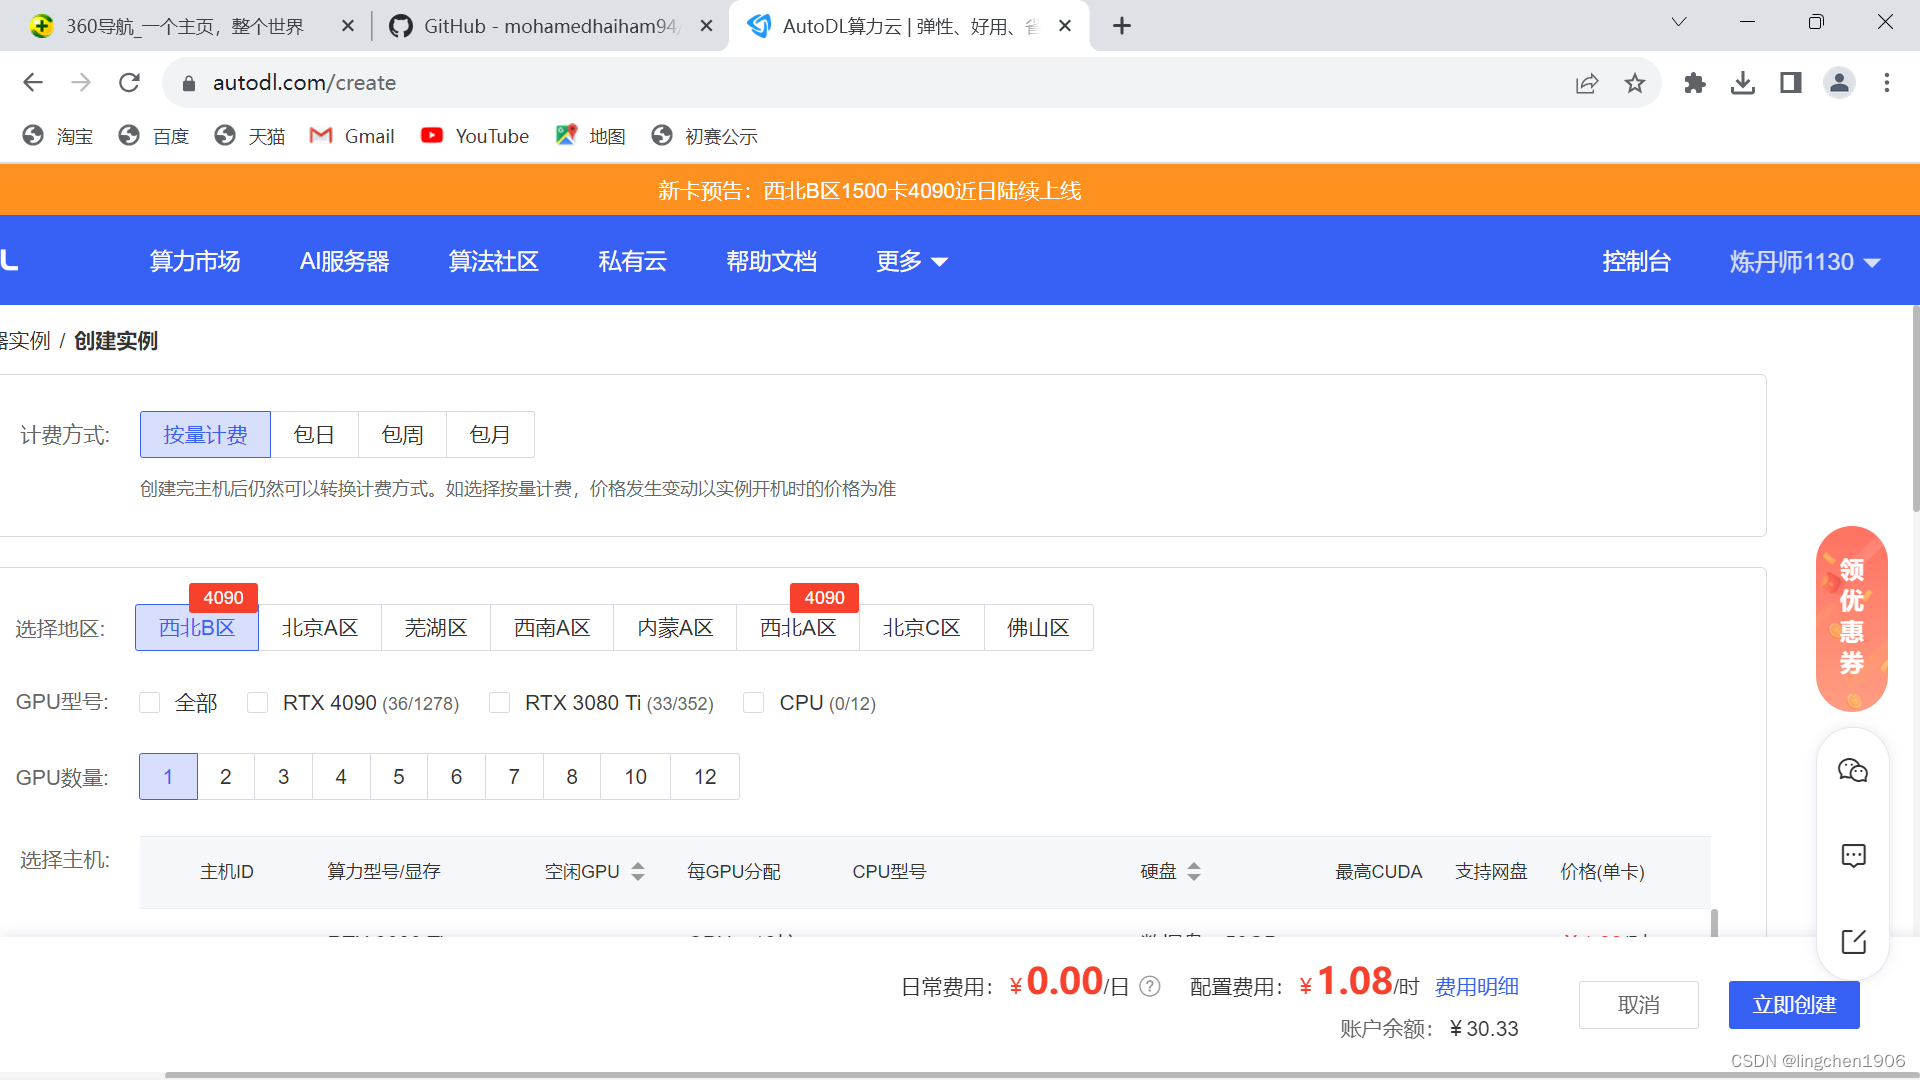Bookmark this page with the star icon
This screenshot has height=1080, width=1920.
tap(1635, 83)
